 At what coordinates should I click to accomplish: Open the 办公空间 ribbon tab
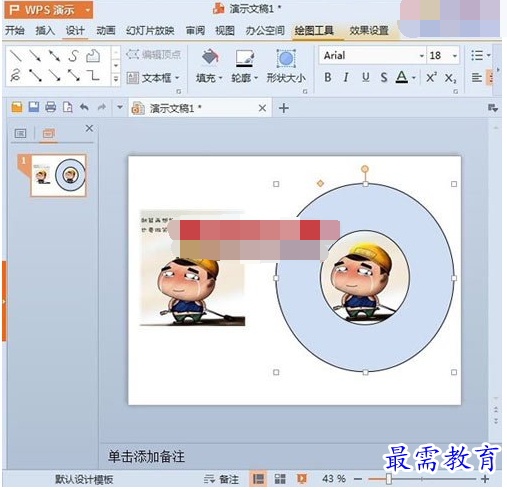click(265, 31)
